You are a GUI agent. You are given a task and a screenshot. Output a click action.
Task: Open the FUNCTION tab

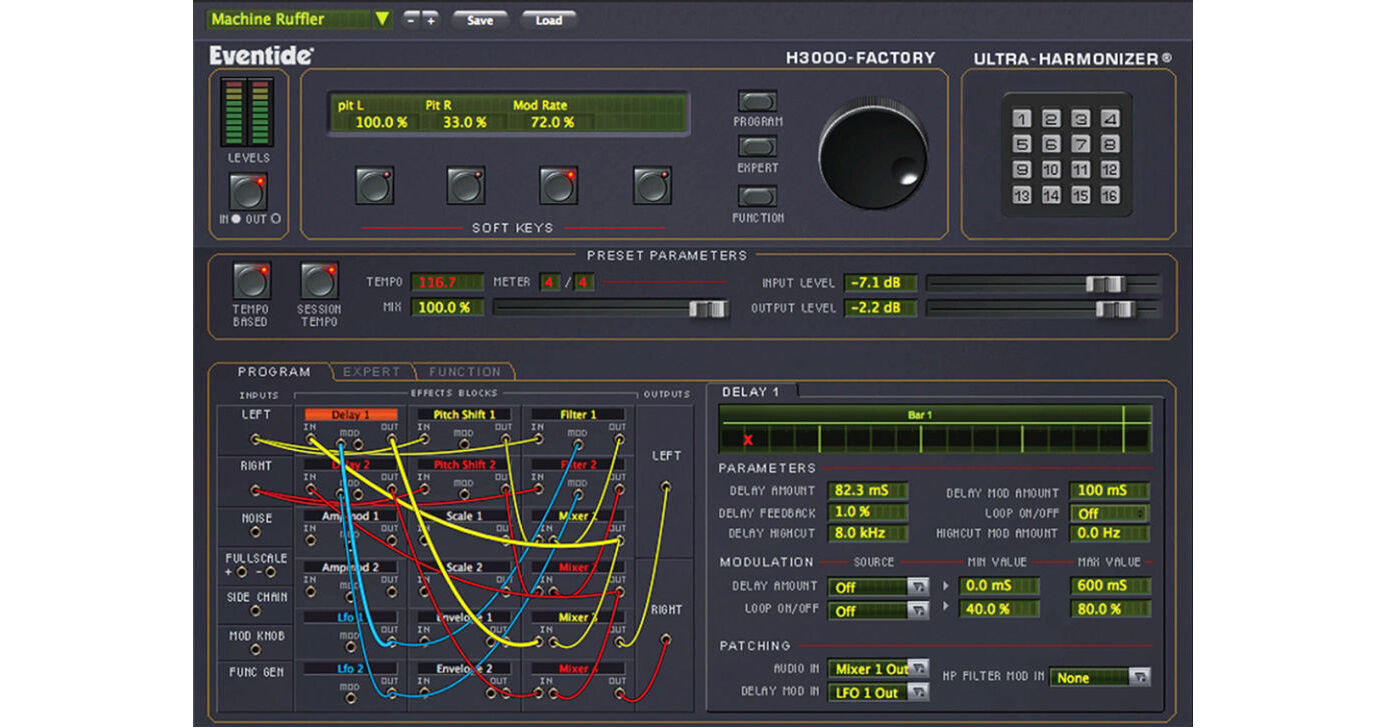point(464,371)
